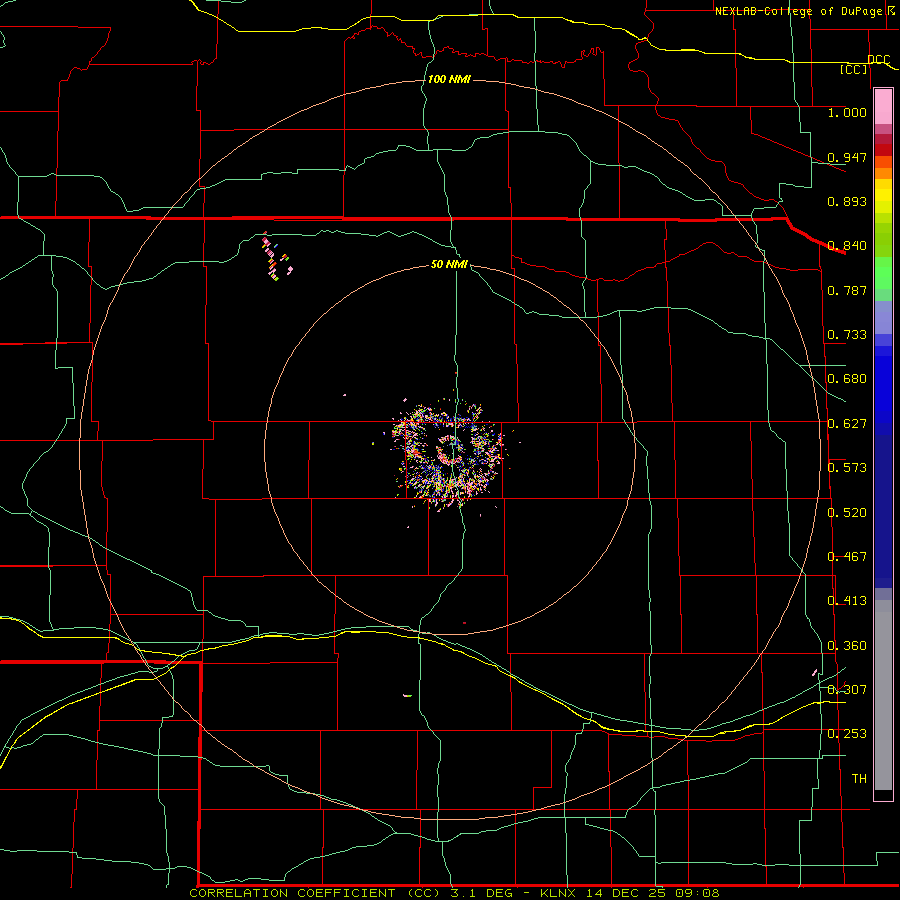Image resolution: width=900 pixels, height=900 pixels.
Task: Click the central radar echo cluster
Action: click(449, 455)
